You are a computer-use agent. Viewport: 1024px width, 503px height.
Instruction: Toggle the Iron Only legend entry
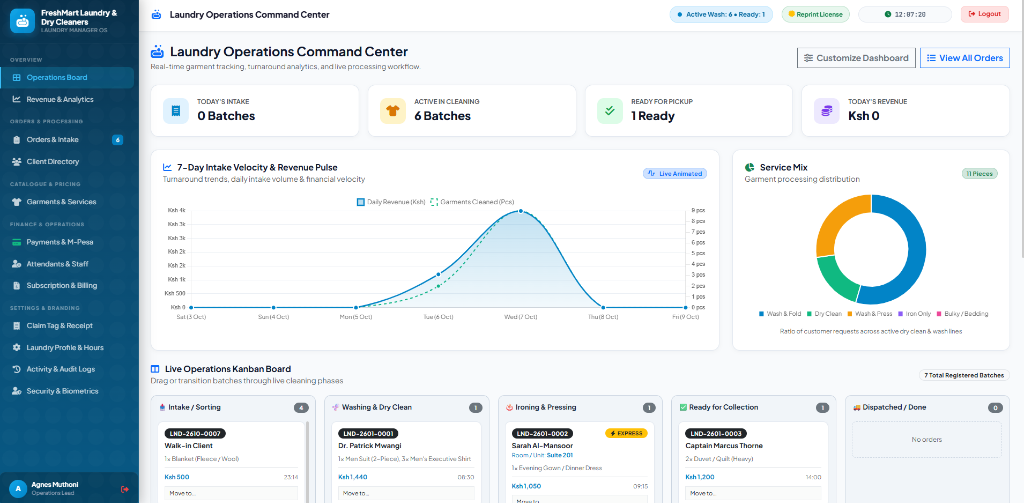click(914, 314)
